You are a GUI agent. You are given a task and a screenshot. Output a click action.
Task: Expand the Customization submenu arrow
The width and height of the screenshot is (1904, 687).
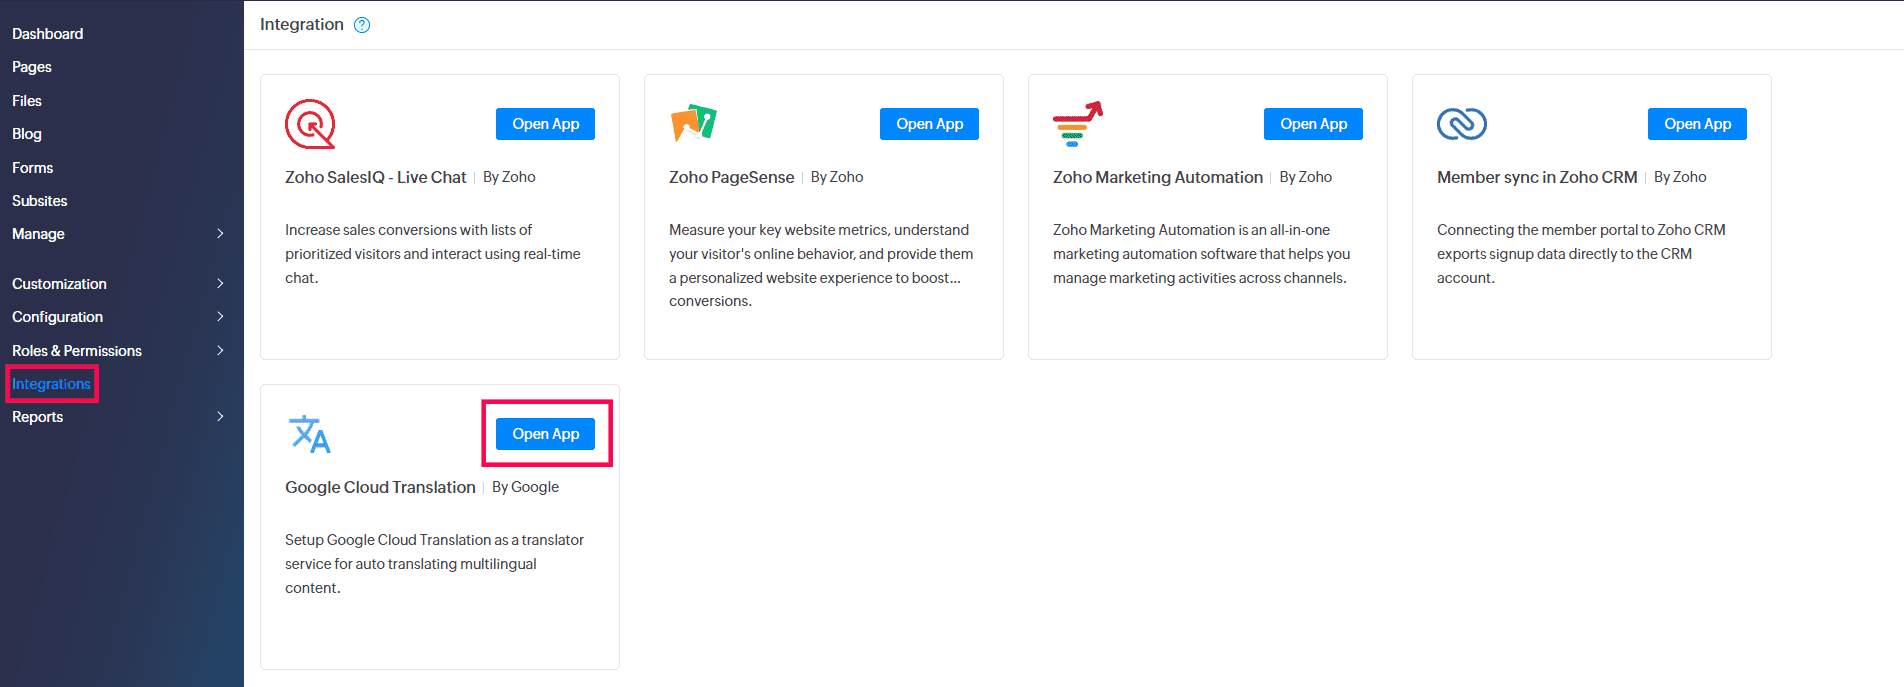coord(220,284)
